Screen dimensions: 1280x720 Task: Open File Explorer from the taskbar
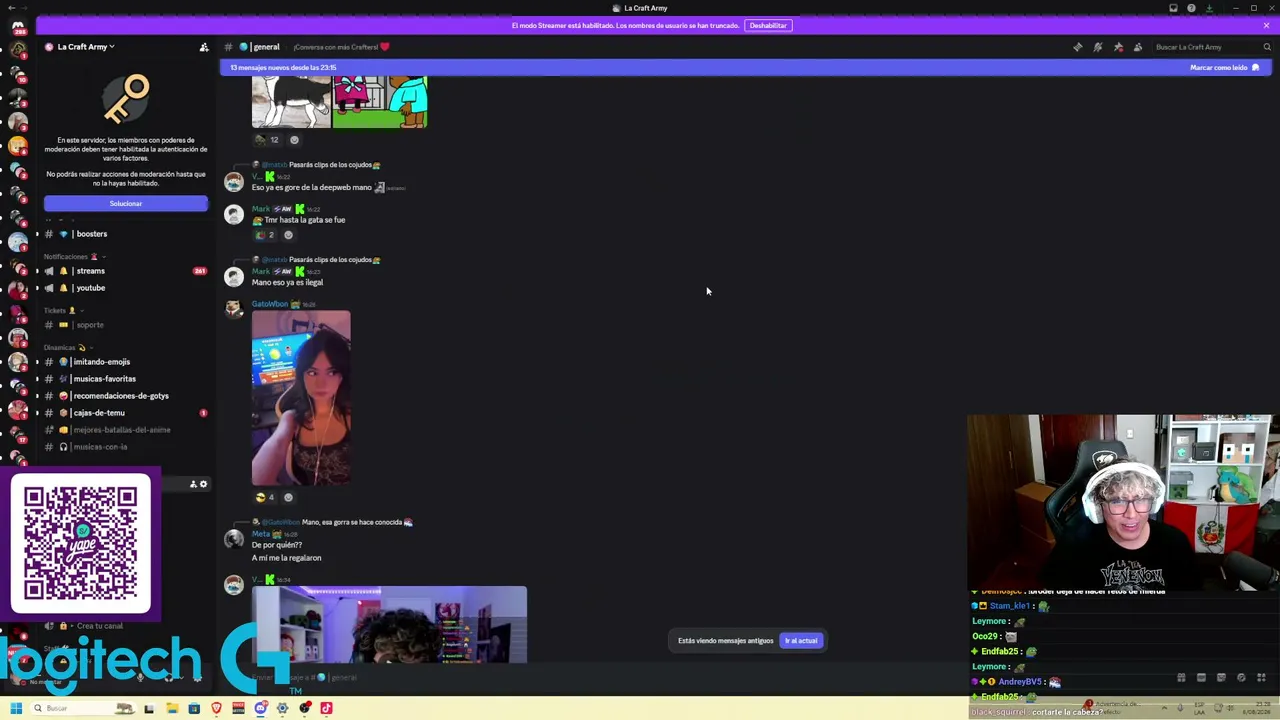[172, 708]
